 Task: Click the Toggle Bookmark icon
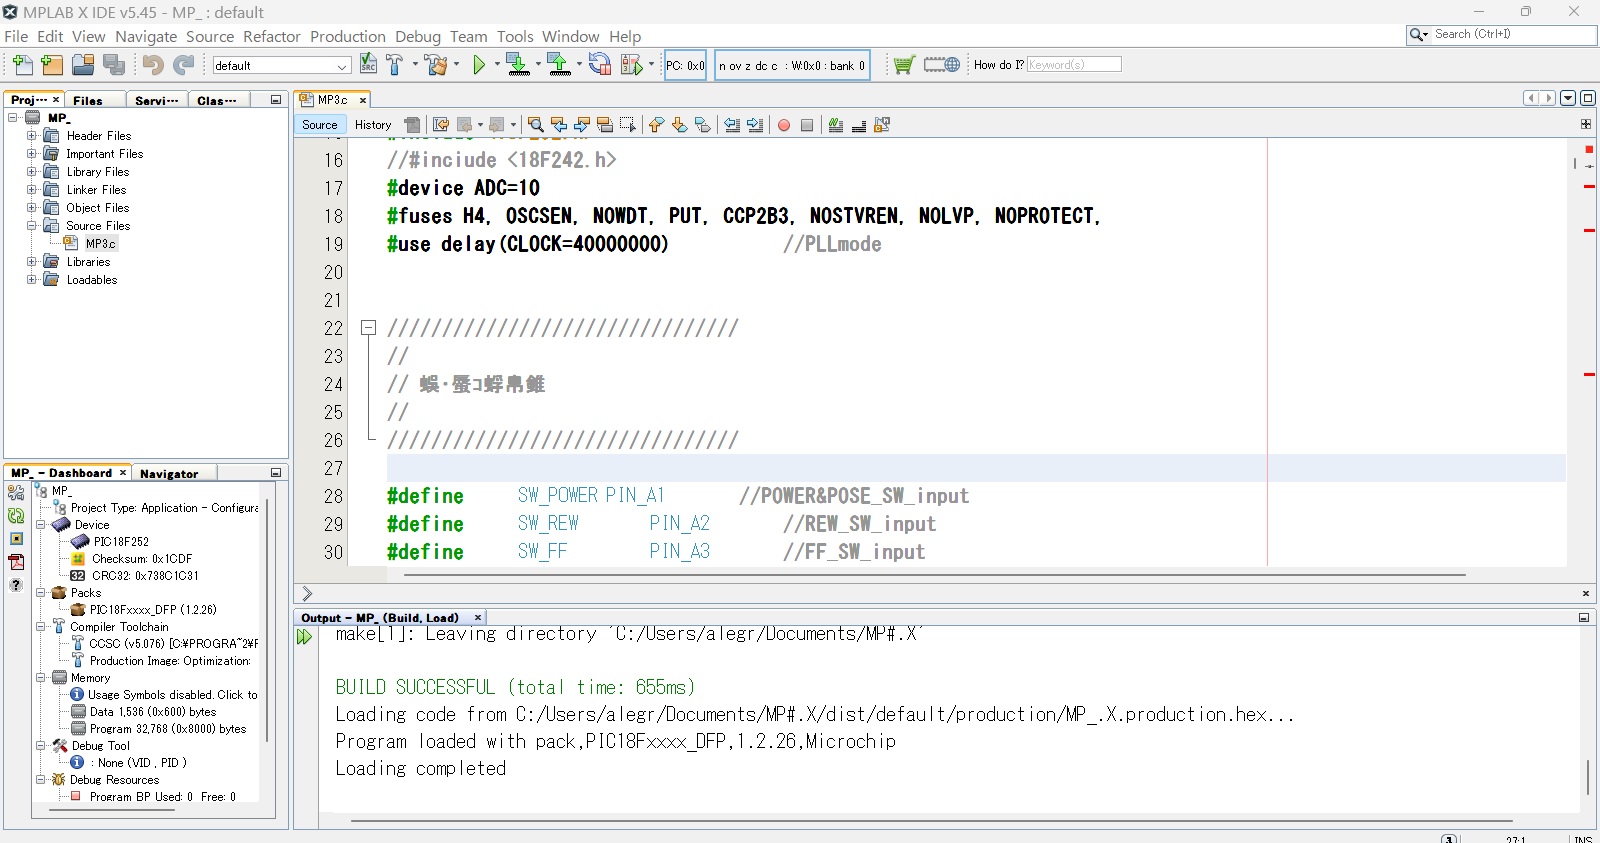pos(702,125)
